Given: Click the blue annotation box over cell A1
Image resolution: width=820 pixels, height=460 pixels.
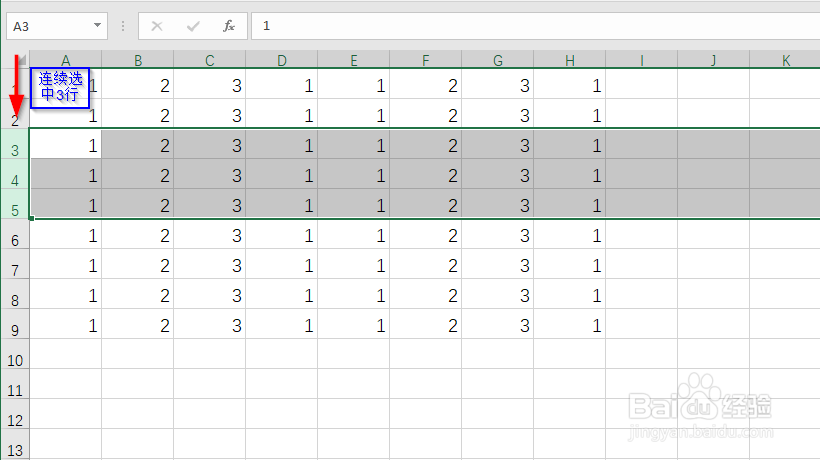Looking at the screenshot, I should [60, 88].
